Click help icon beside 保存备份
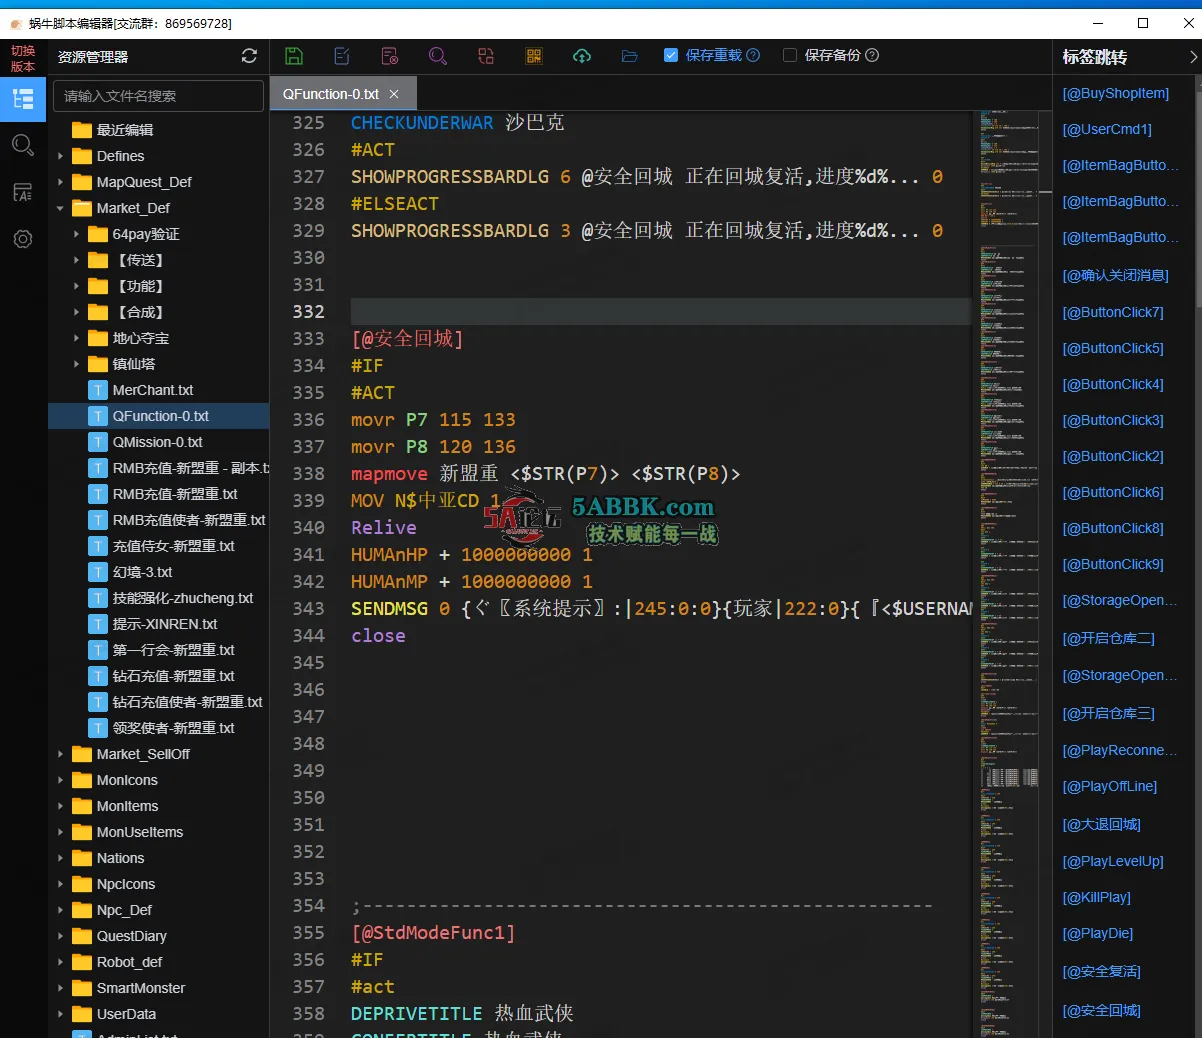1202x1038 pixels. [x=872, y=56]
